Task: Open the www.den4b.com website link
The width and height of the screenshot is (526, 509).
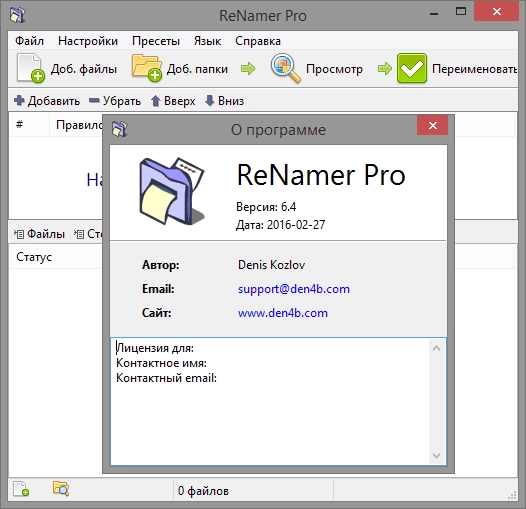Action: [x=283, y=313]
